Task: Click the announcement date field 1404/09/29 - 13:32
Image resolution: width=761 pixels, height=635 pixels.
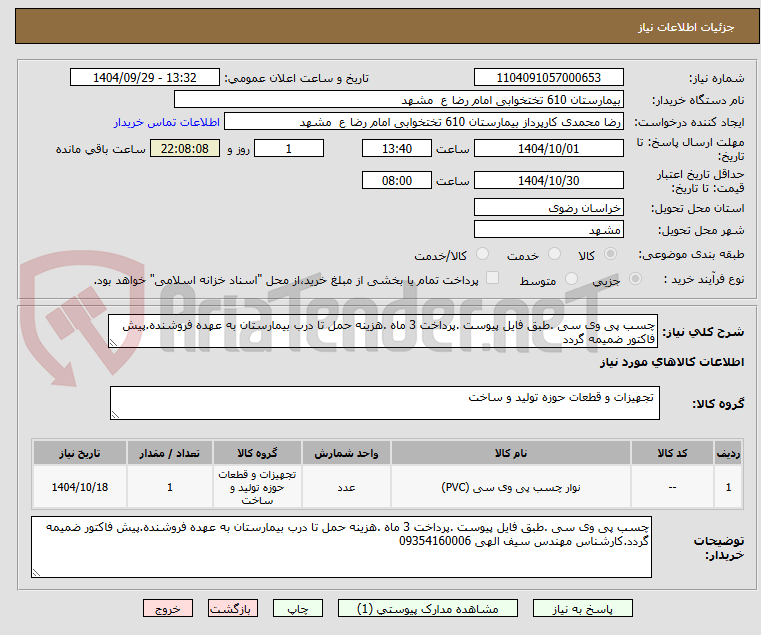Action: [145, 78]
